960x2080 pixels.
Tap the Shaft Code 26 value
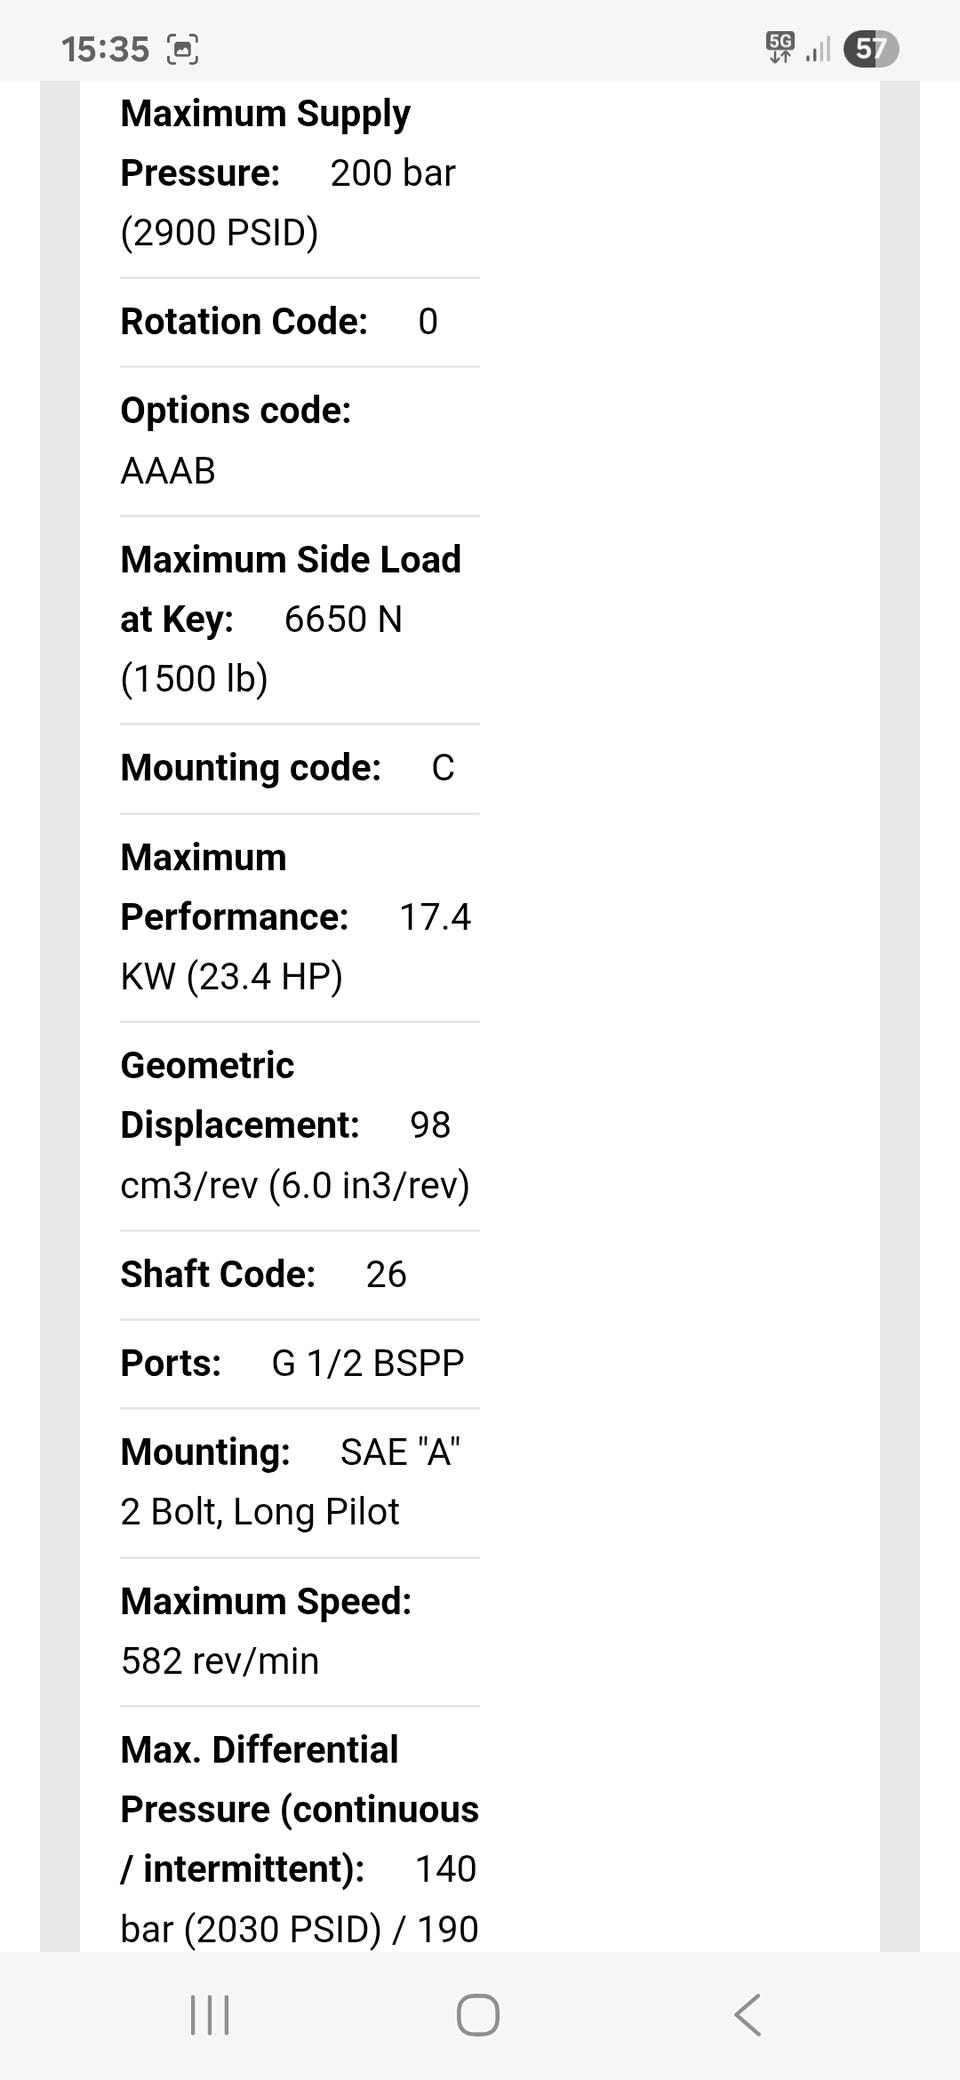click(x=386, y=1274)
